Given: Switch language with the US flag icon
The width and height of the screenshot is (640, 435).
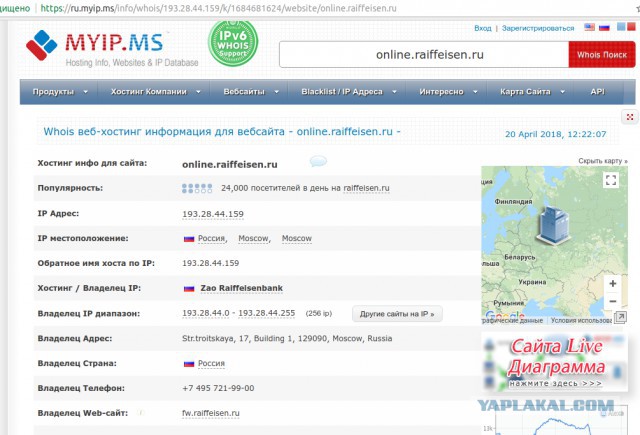Looking at the screenshot, I should 589,27.
